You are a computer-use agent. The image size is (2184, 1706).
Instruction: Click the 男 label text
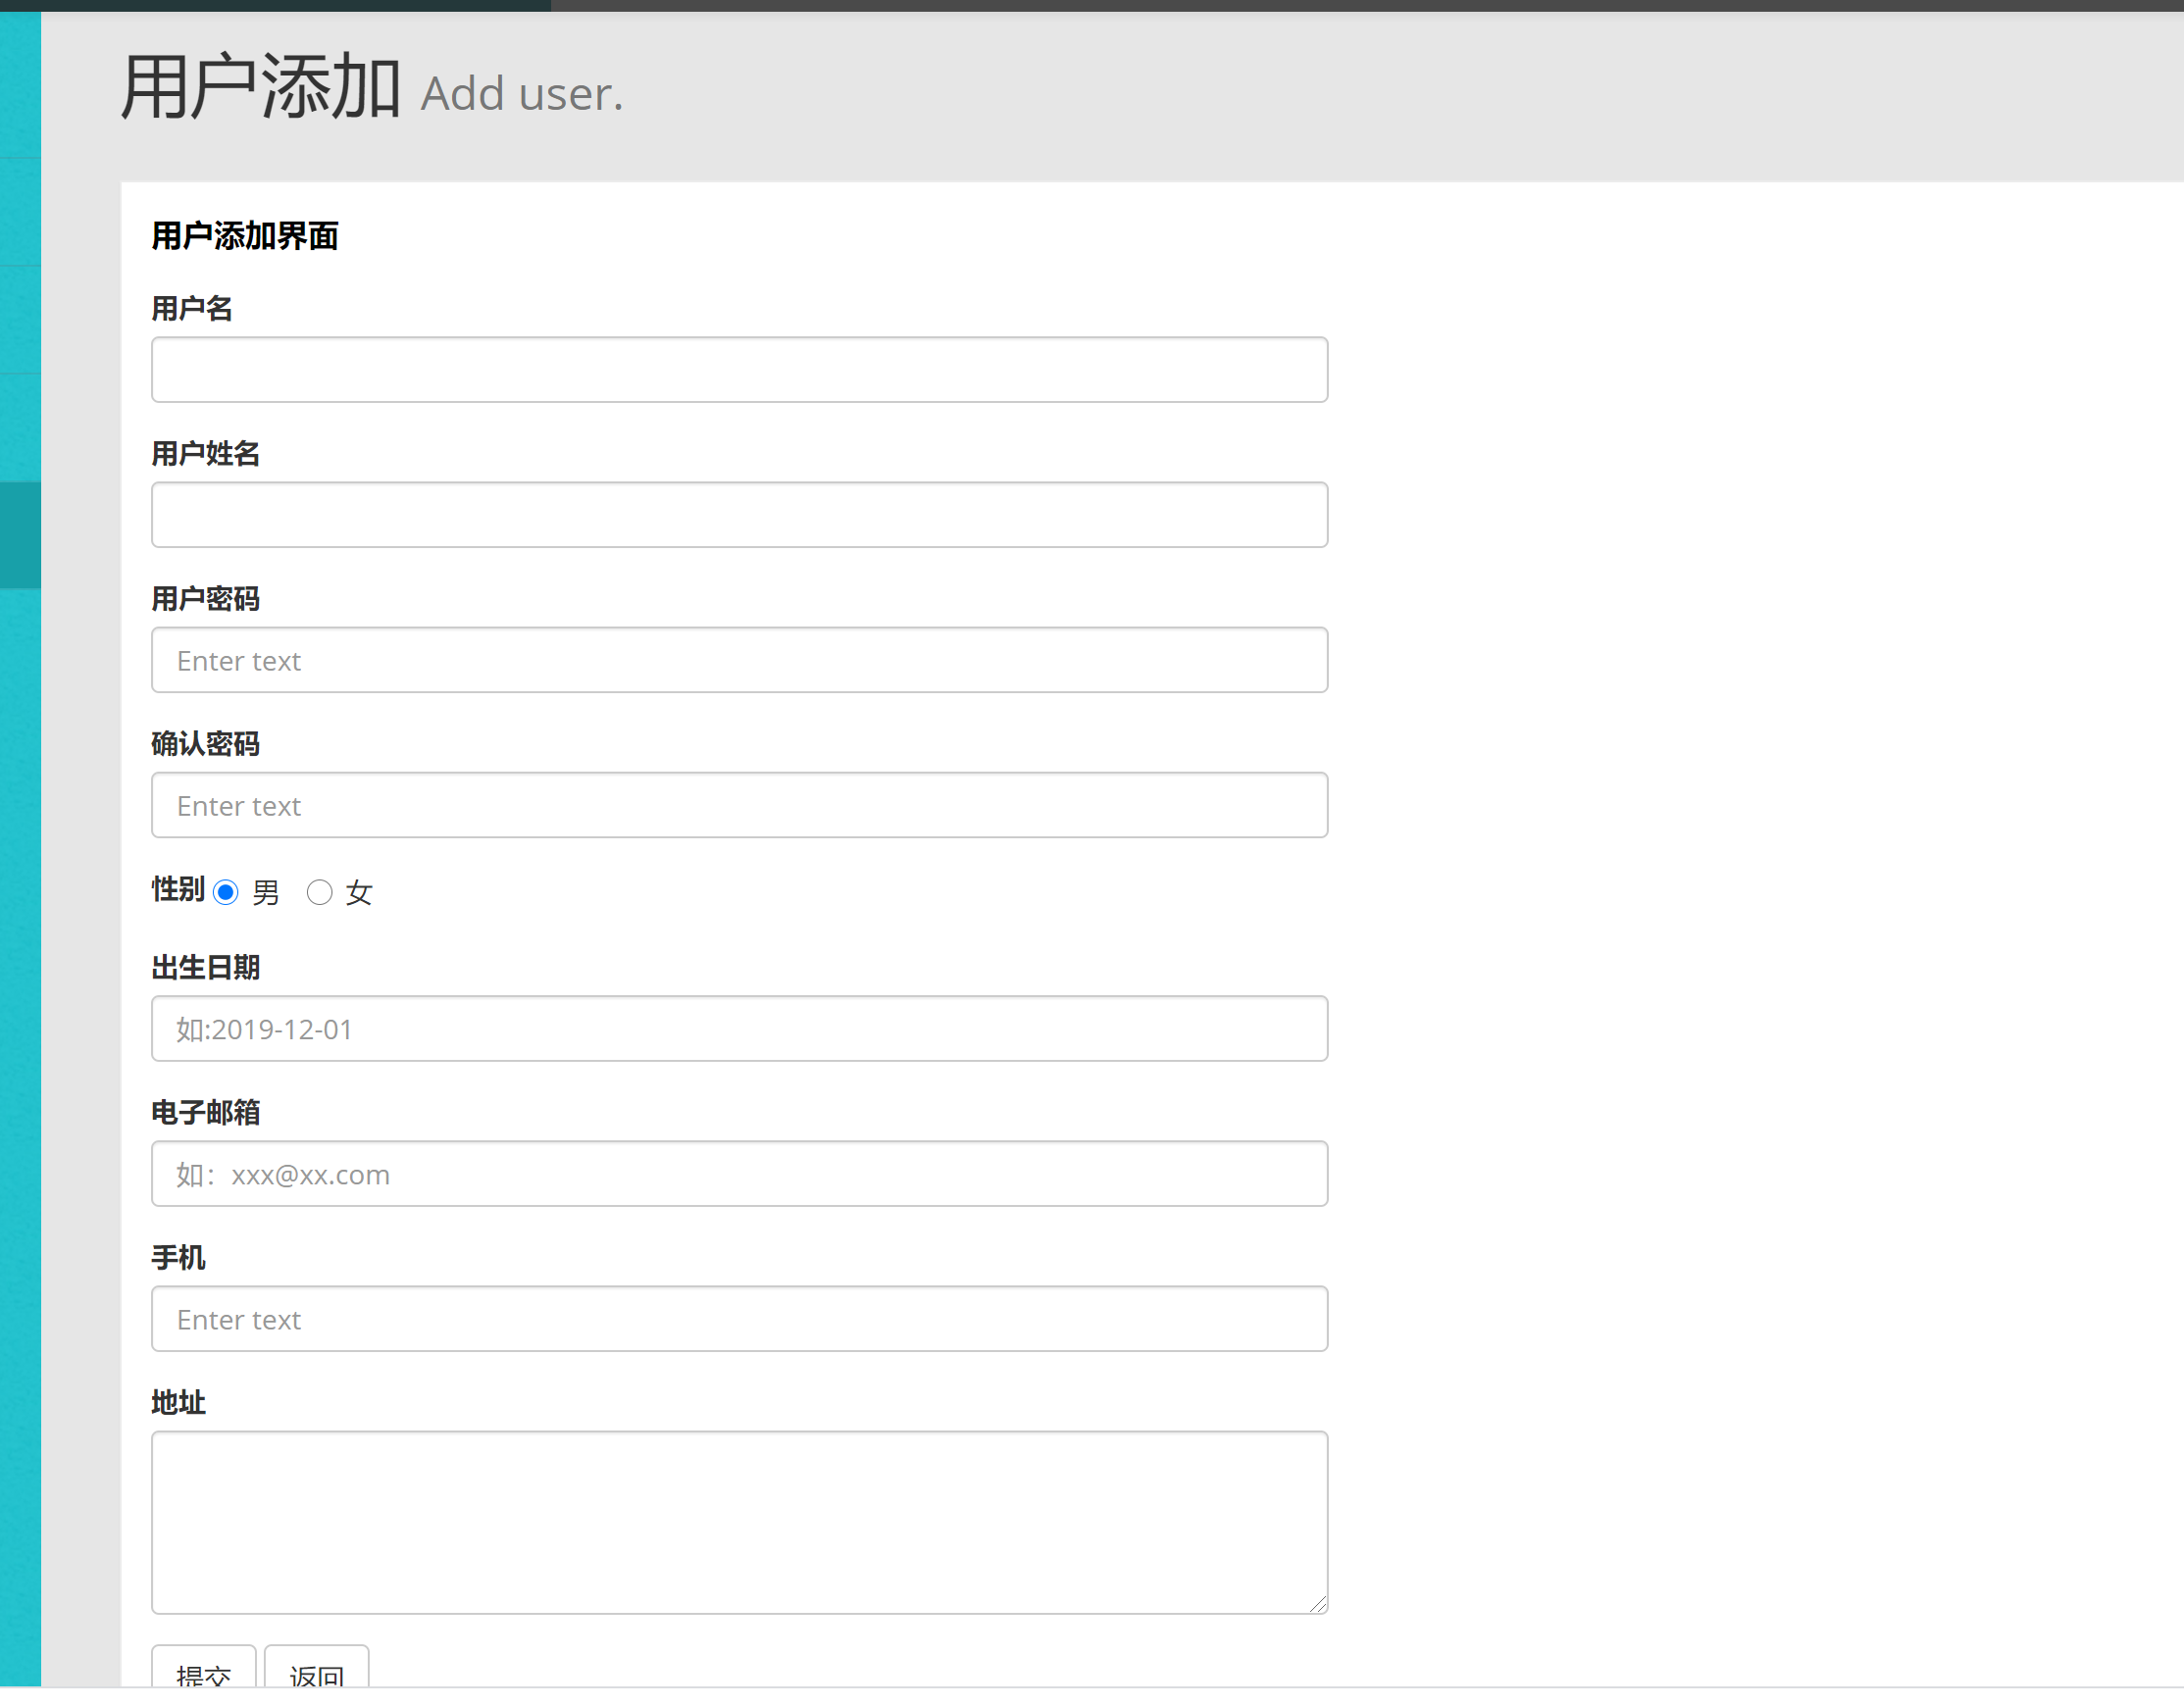(266, 893)
